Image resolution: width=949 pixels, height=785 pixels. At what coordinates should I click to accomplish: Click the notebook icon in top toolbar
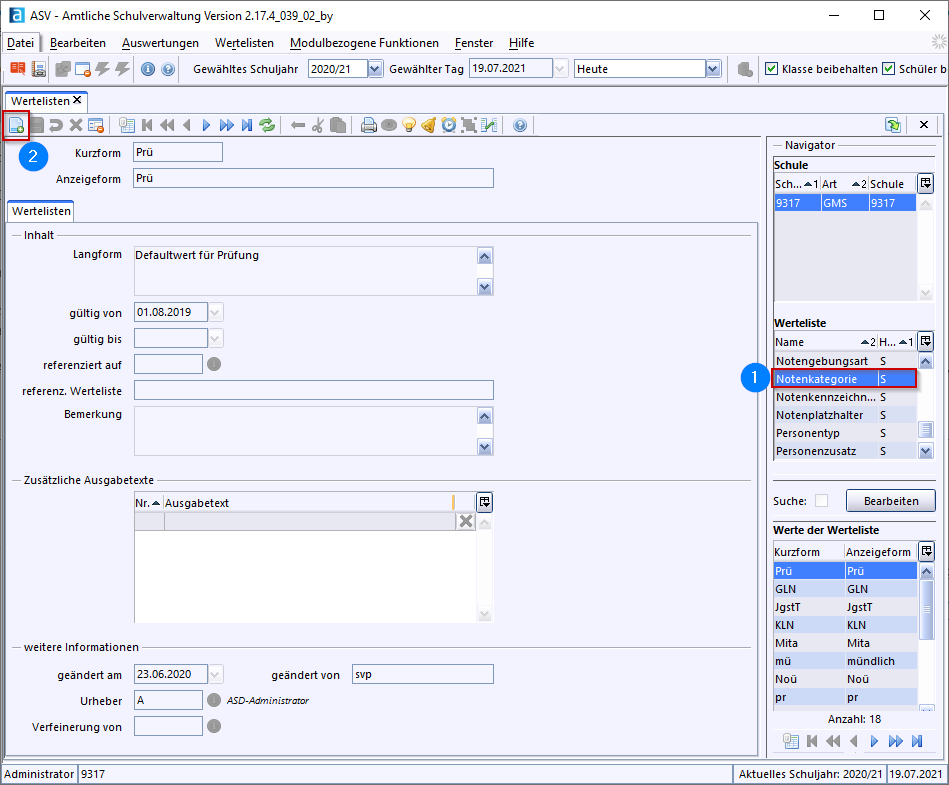pyautogui.click(x=39, y=69)
